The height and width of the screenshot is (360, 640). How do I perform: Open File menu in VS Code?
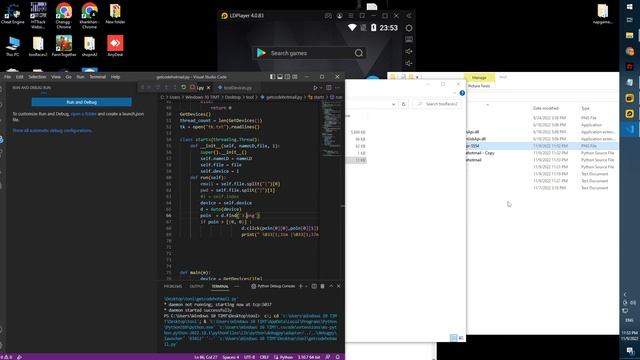(x=8, y=77)
